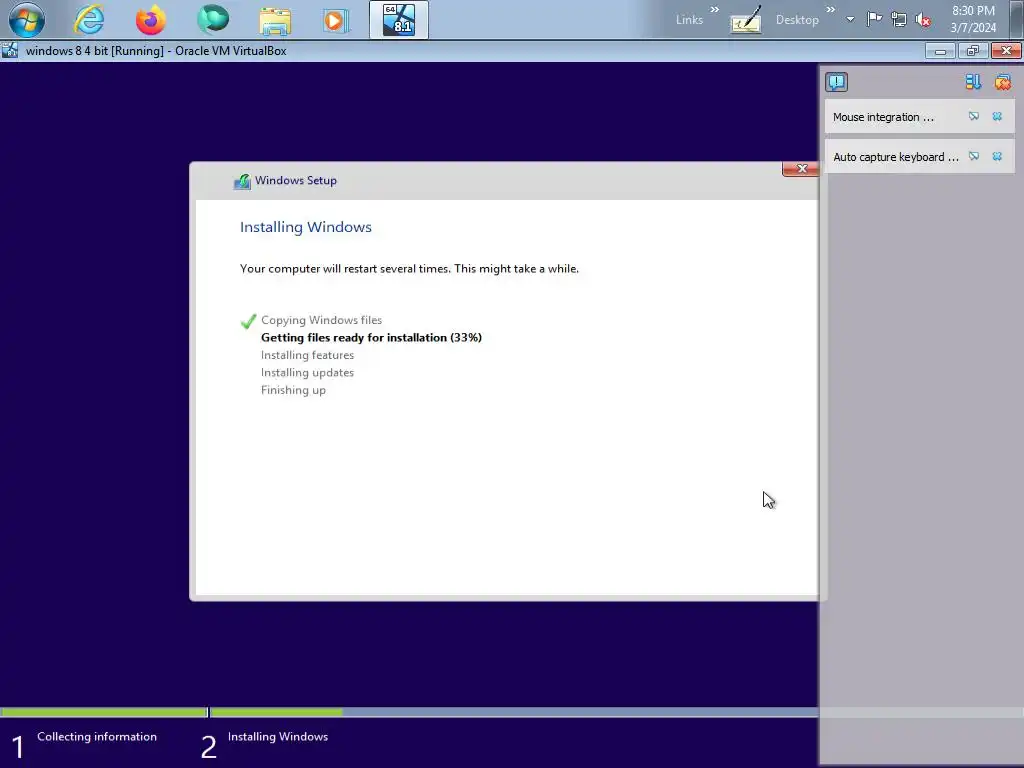
Task: Click the VirtualBox window title bar icon
Action: [x=10, y=50]
